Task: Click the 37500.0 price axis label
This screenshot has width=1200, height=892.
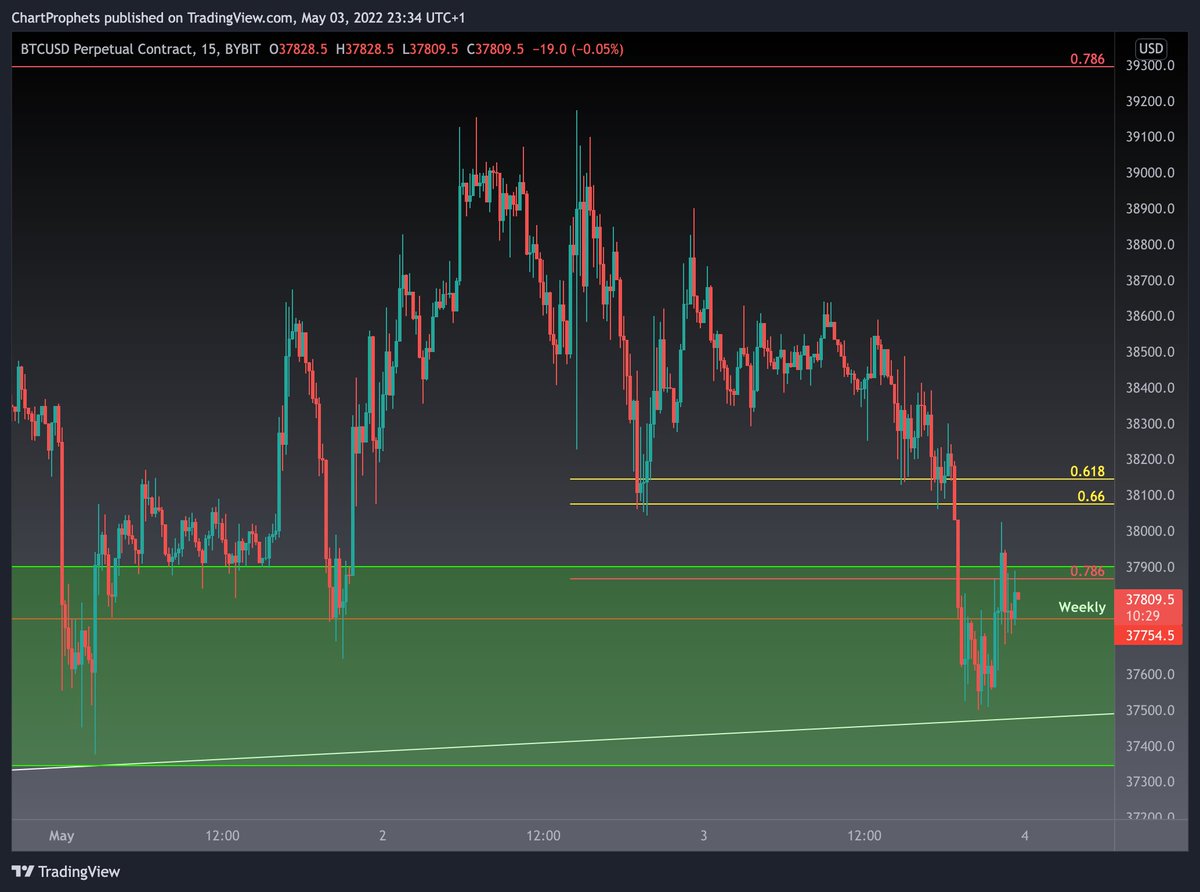Action: click(x=1149, y=711)
